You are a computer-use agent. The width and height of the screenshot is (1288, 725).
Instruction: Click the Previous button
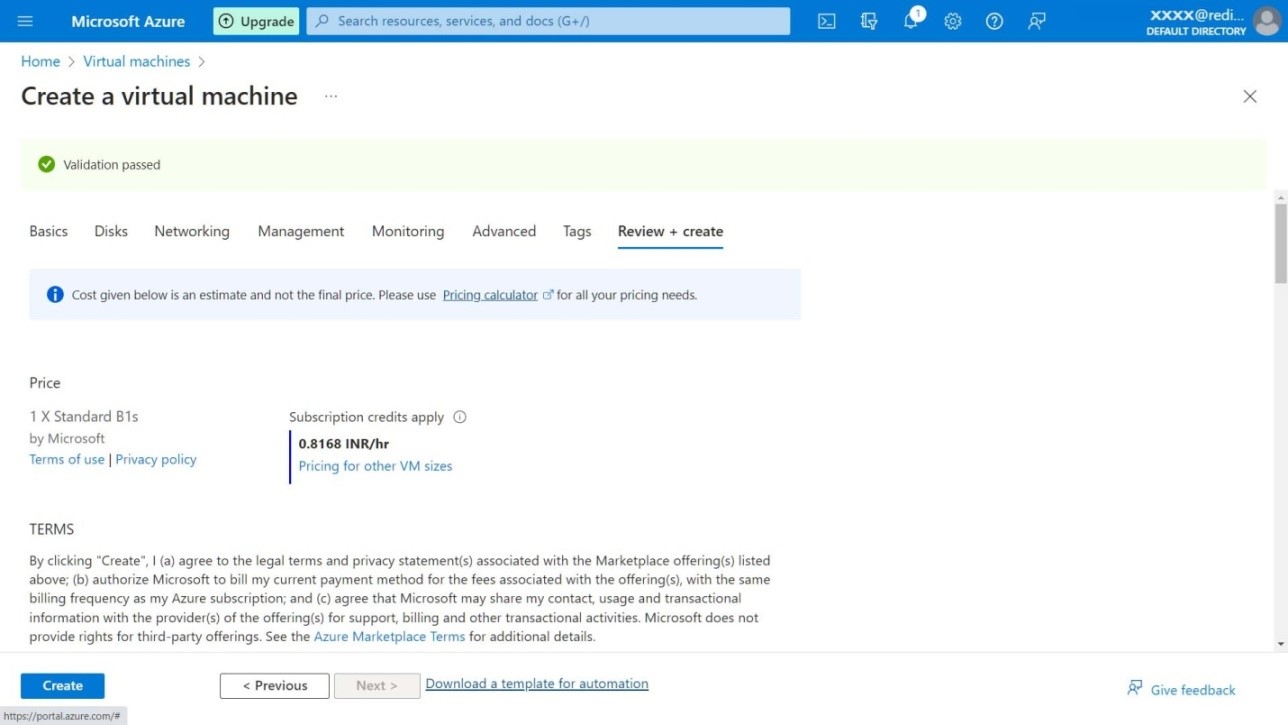pos(274,686)
